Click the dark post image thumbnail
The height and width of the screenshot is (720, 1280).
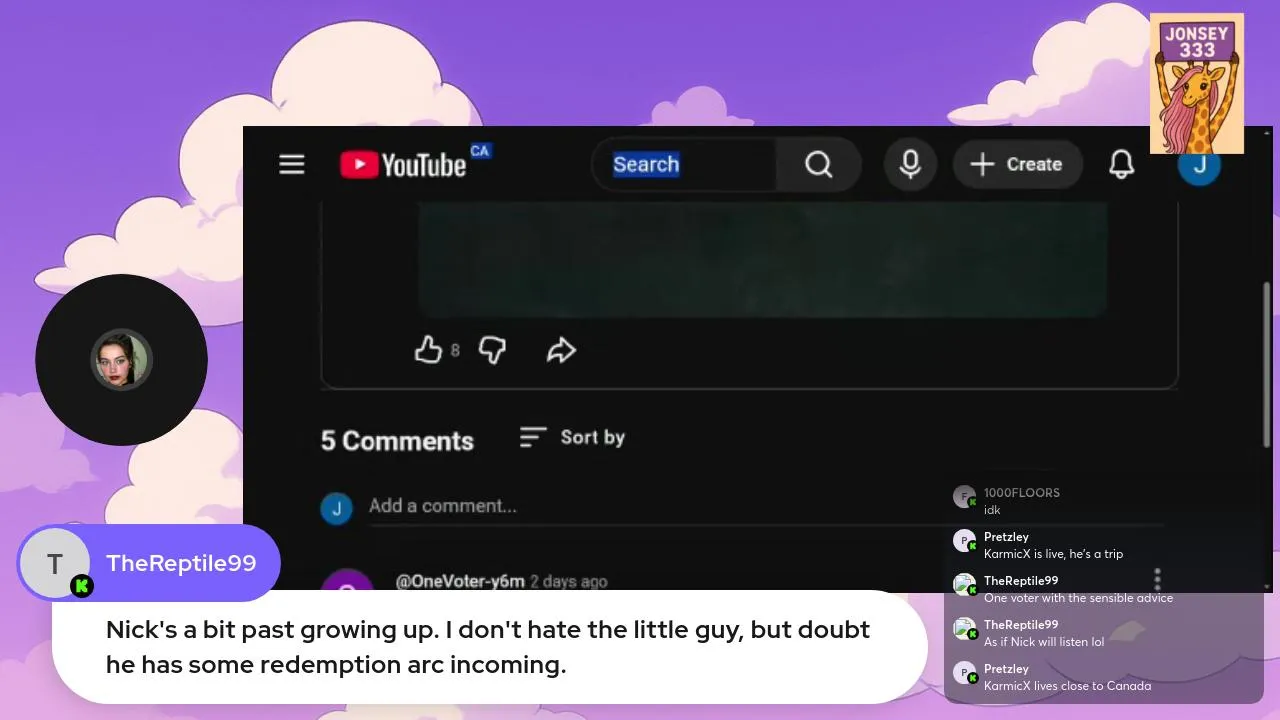pos(762,259)
